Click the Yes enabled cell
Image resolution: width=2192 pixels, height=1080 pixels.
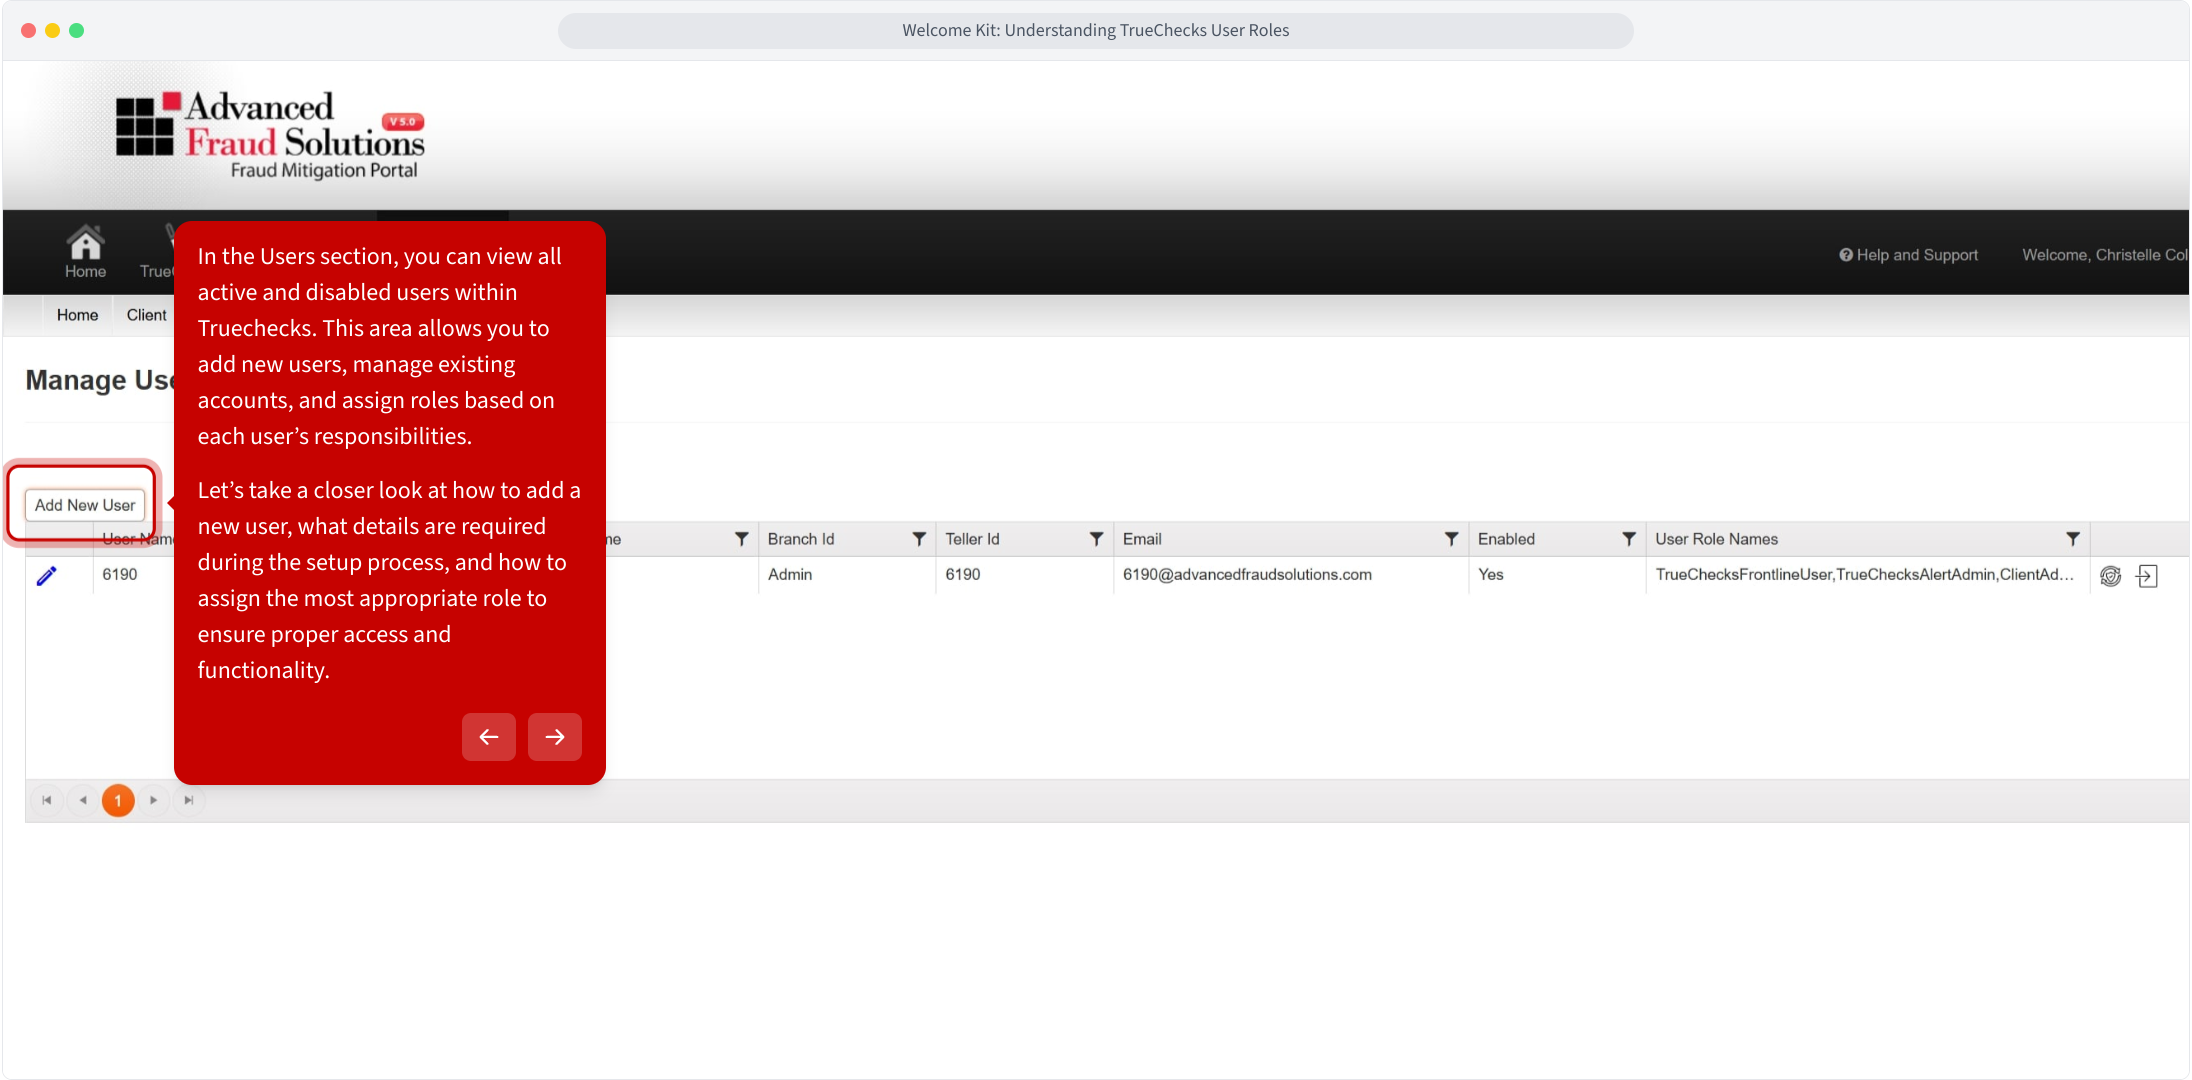1556,575
